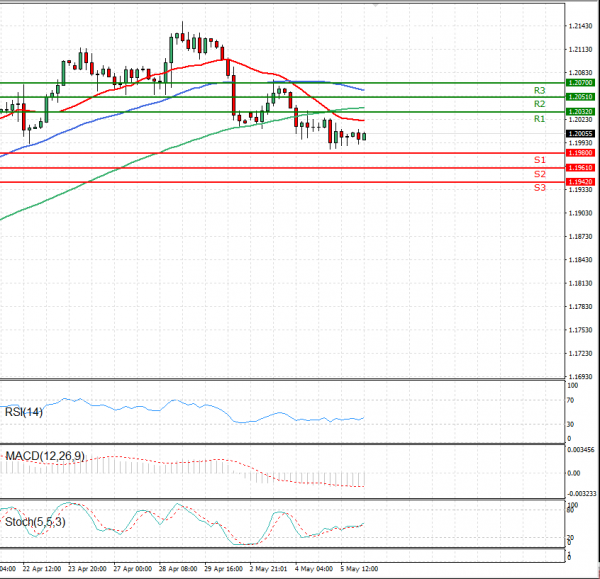The image size is (600, 579).
Task: Click the 1.20510 resistance price tag
Action: click(580, 97)
